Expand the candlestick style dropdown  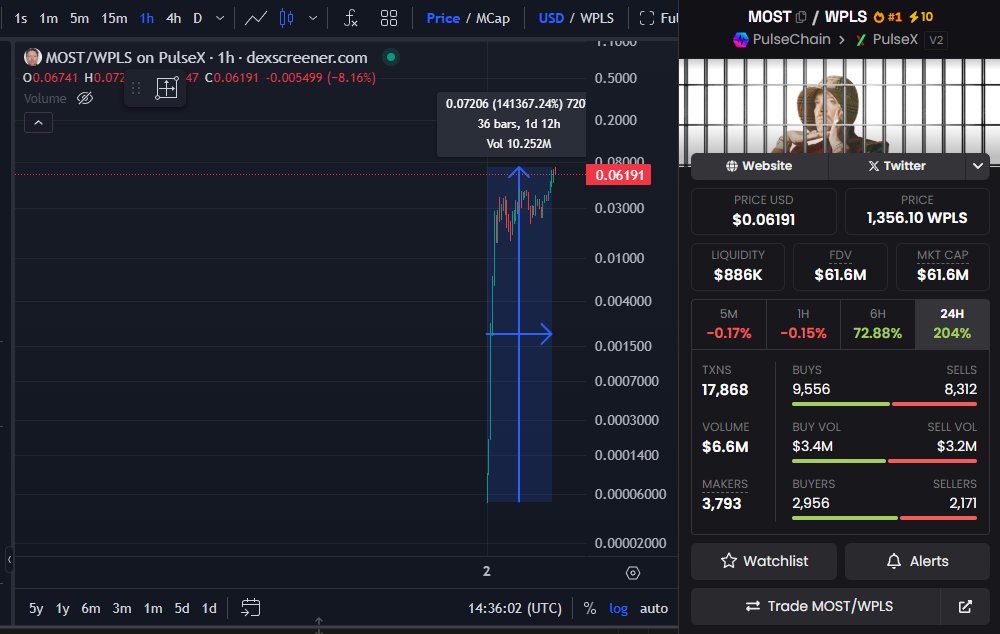point(311,17)
